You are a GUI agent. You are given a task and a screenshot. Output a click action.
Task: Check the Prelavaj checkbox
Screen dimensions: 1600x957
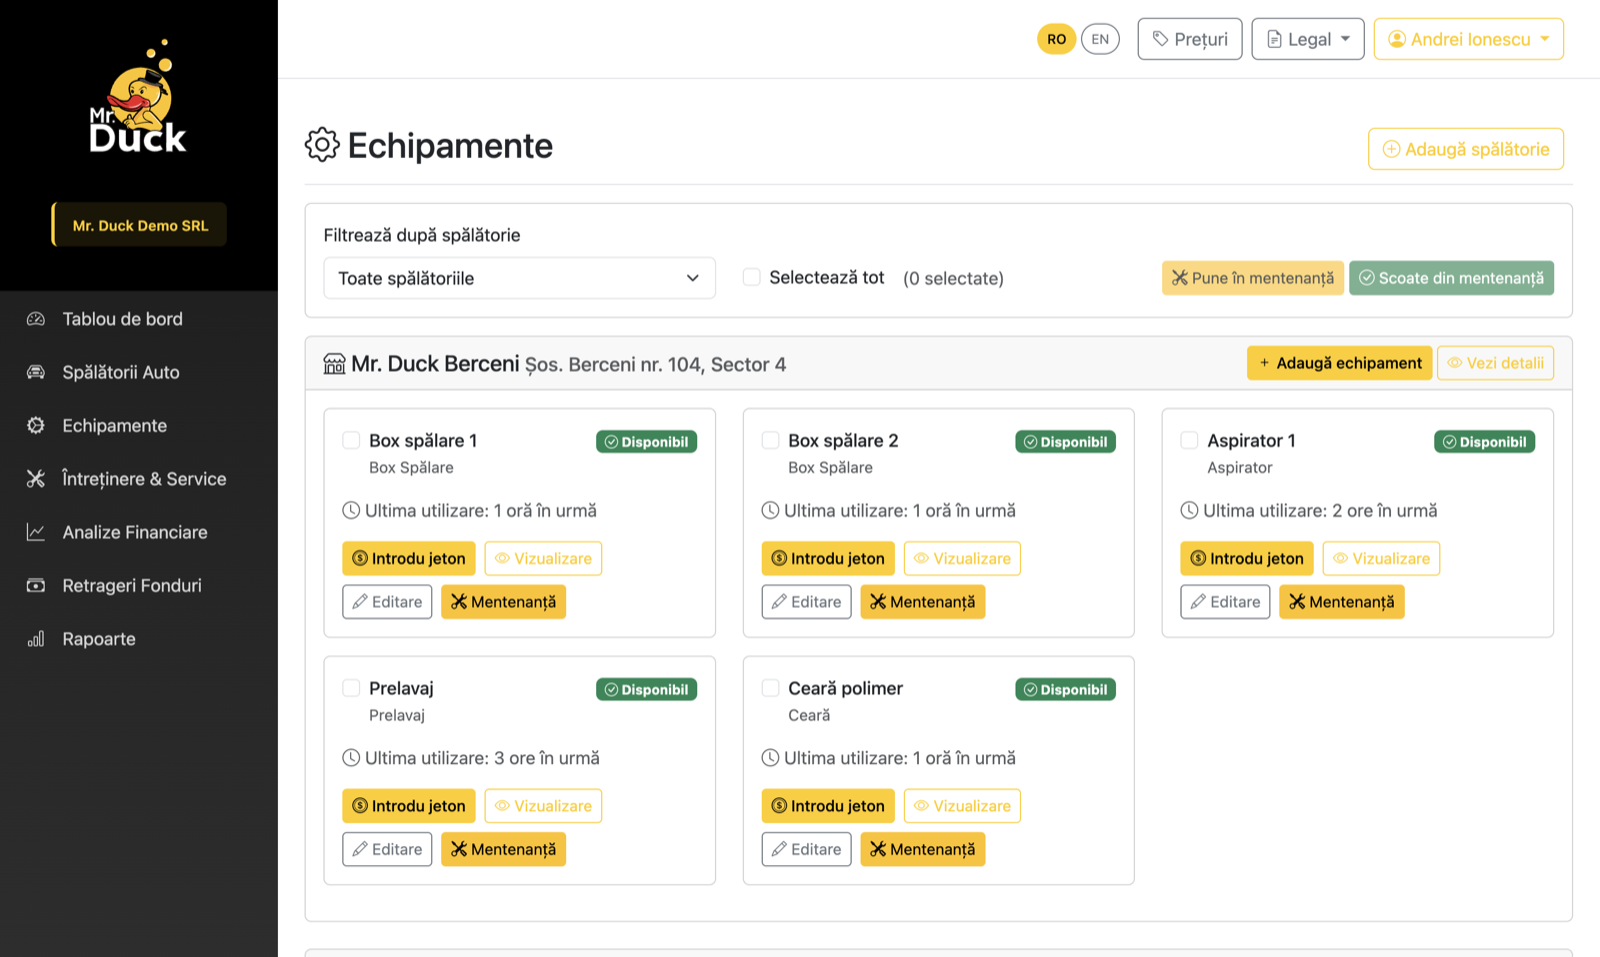tap(351, 688)
